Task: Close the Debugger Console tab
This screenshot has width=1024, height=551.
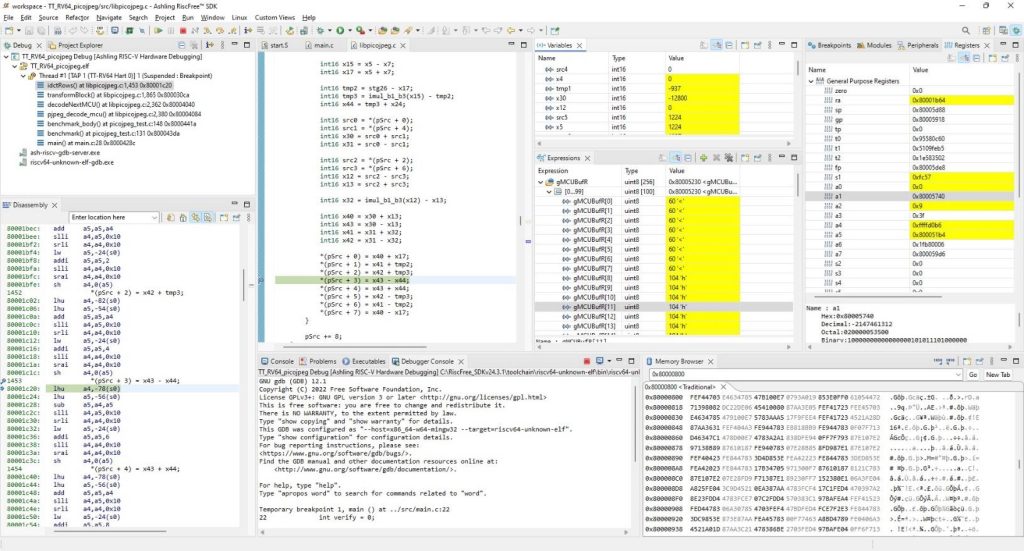Action: [460, 361]
